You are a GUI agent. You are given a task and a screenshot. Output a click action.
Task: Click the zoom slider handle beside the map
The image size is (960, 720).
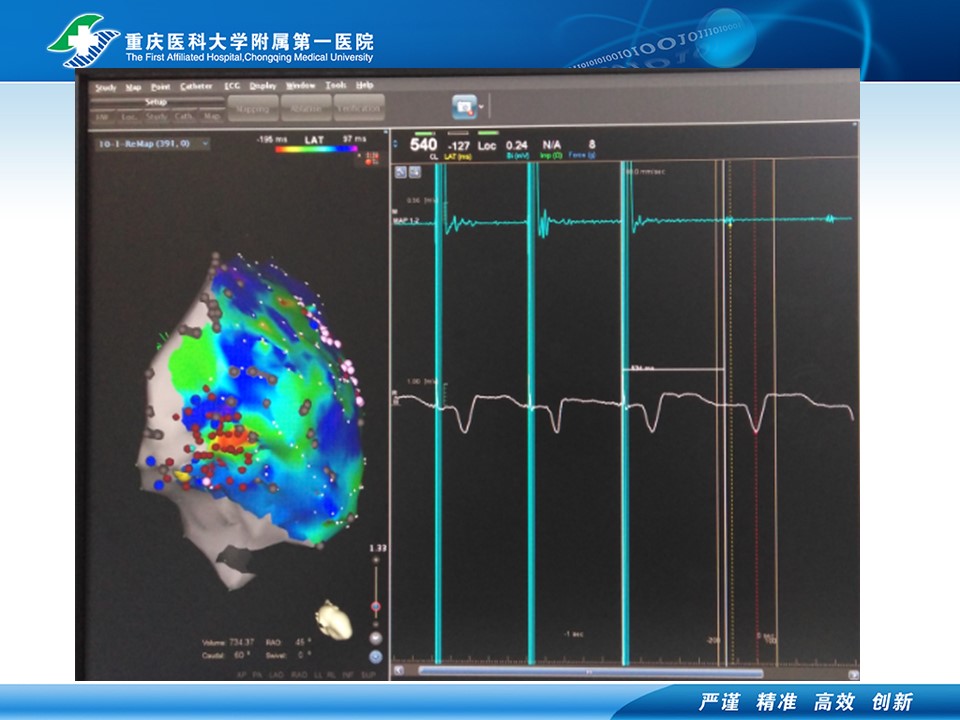[376, 607]
